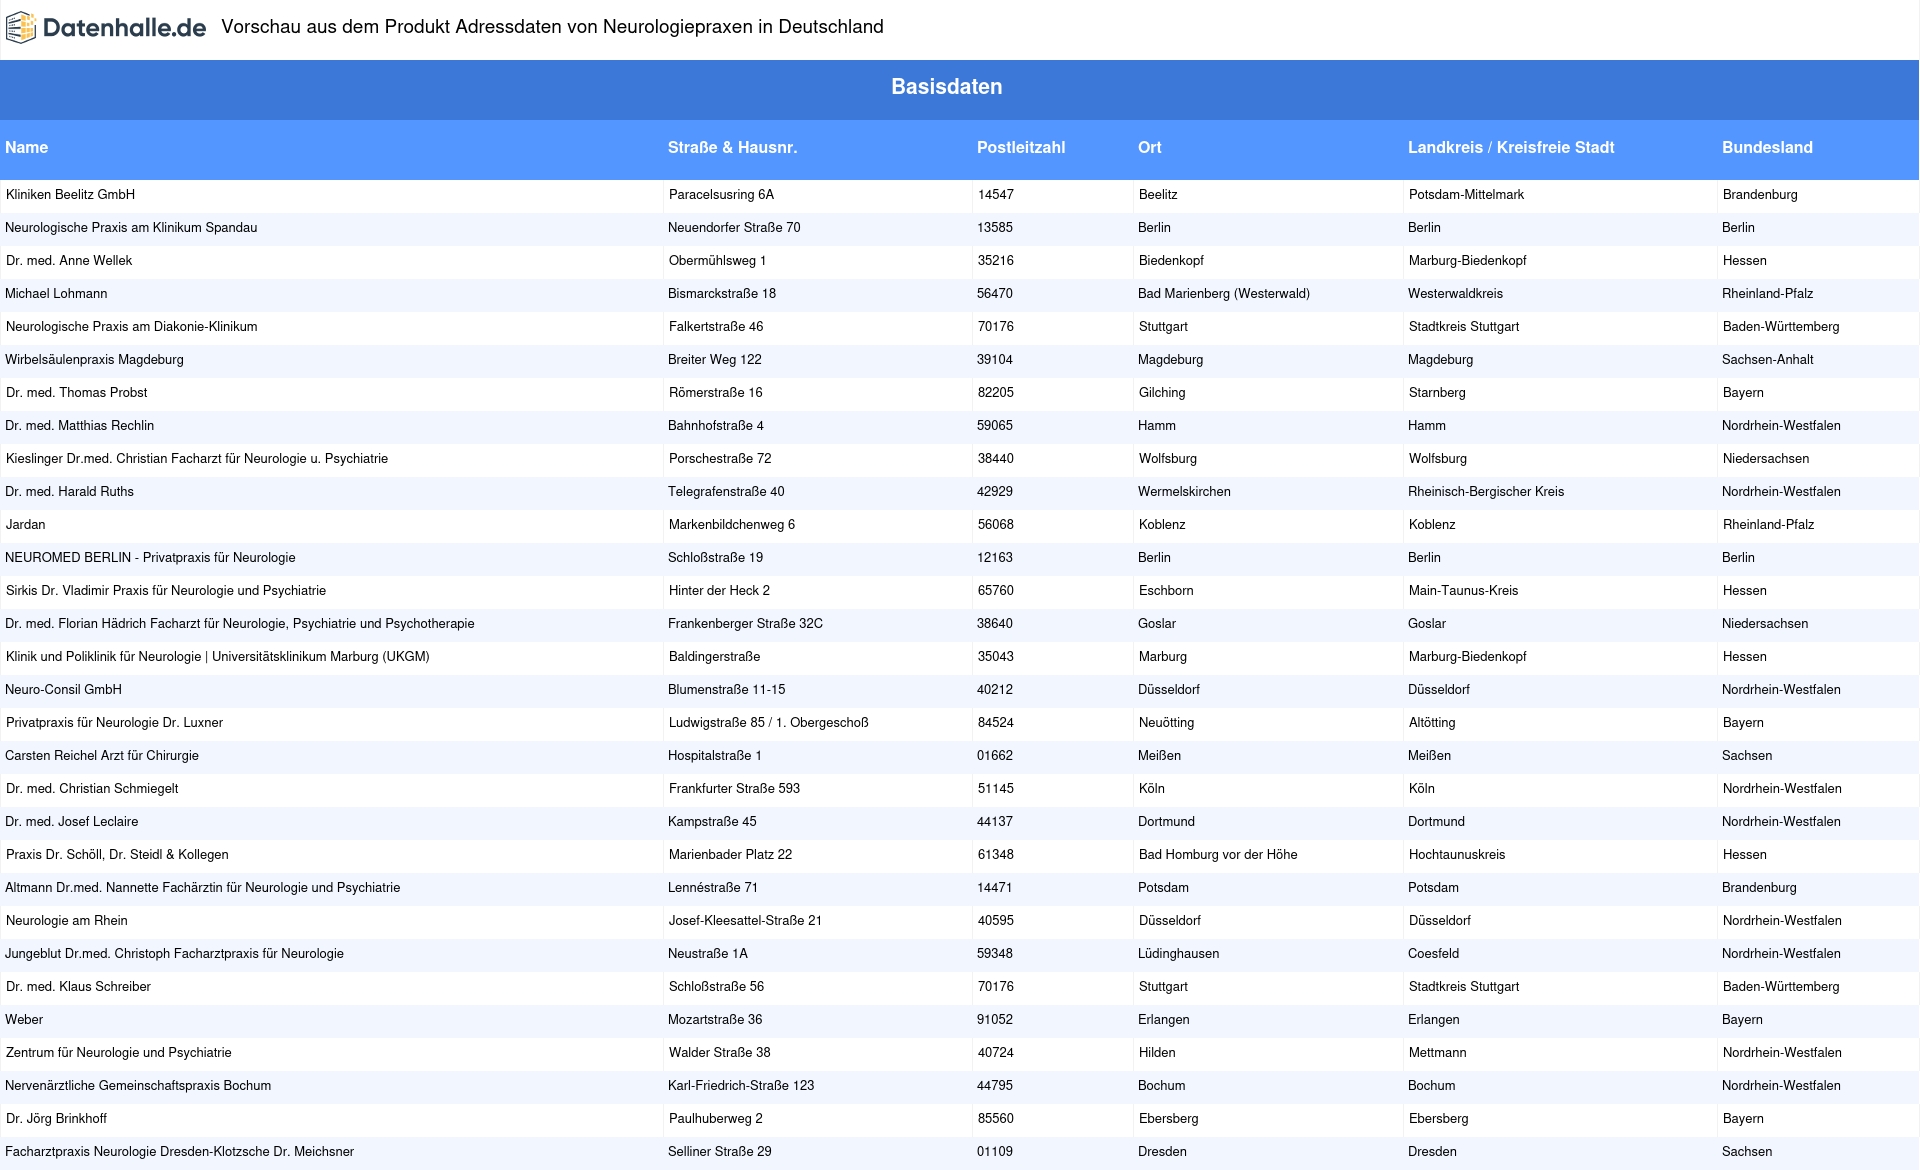Viewport: 1920px width, 1170px height.
Task: Click the Bismarckstraße 18 address cell
Action: click(722, 294)
